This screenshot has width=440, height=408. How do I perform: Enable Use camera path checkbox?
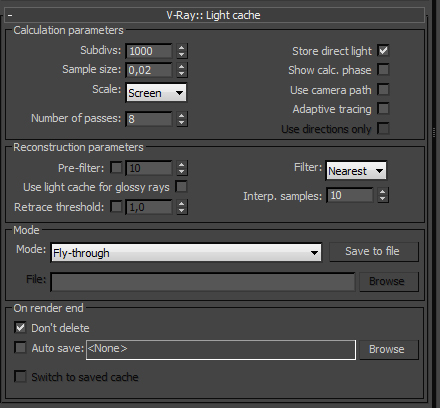383,90
